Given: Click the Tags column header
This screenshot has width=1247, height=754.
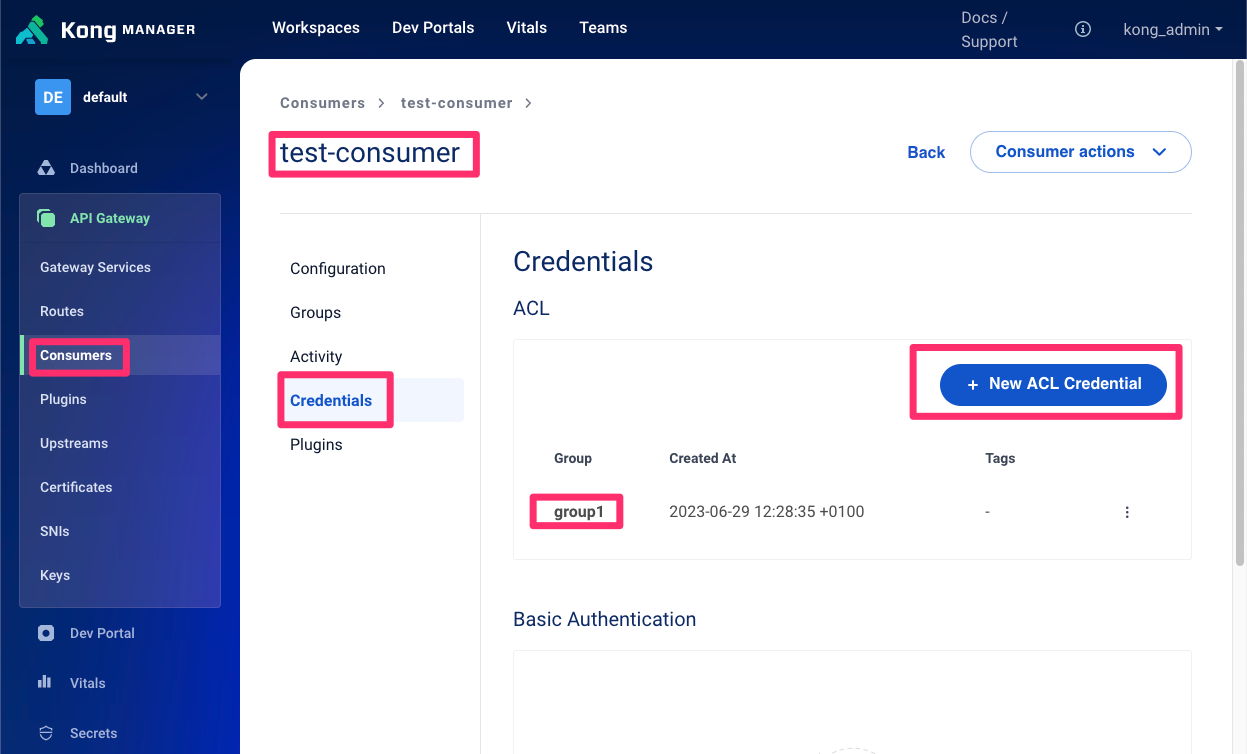Looking at the screenshot, I should tap(1000, 458).
